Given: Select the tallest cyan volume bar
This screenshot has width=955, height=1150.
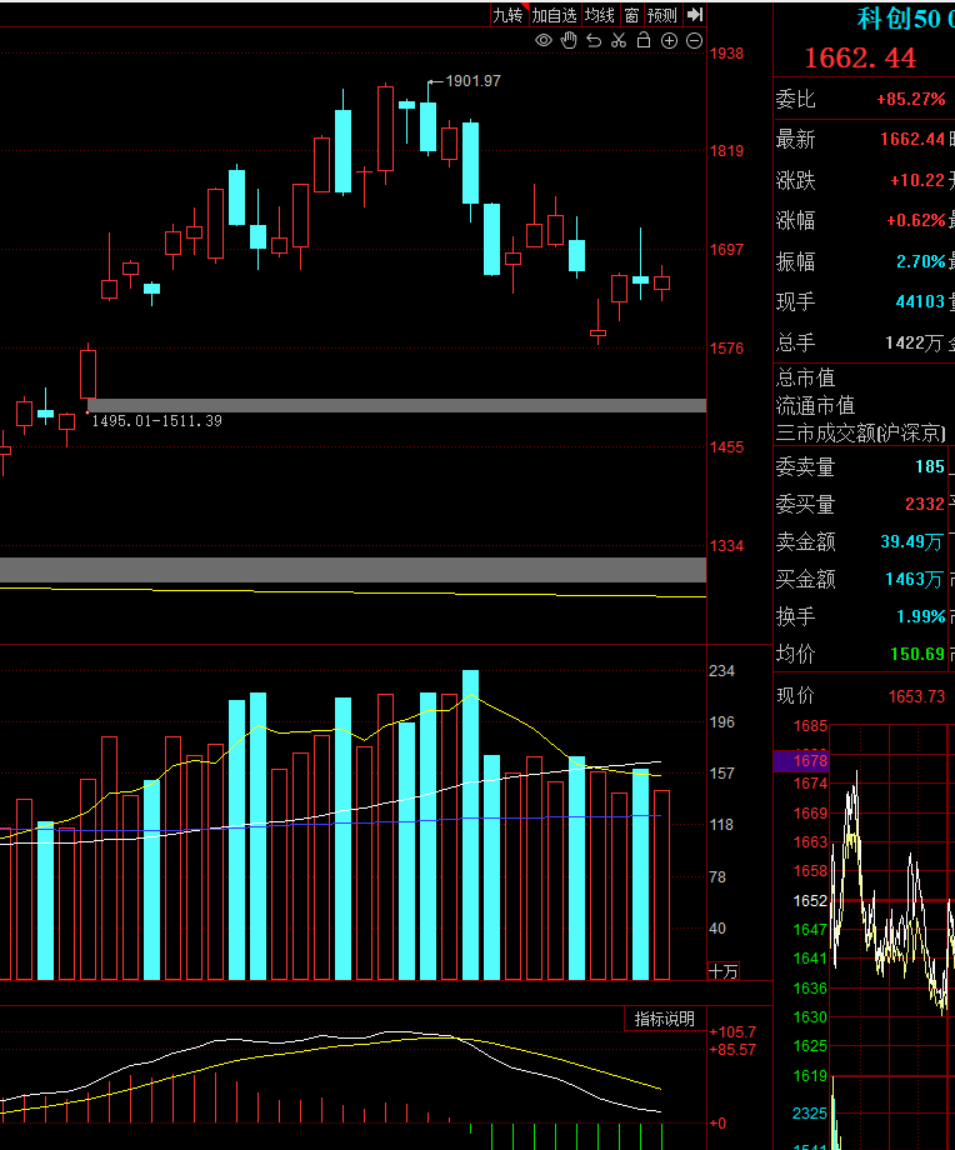Looking at the screenshot, I should (x=471, y=824).
